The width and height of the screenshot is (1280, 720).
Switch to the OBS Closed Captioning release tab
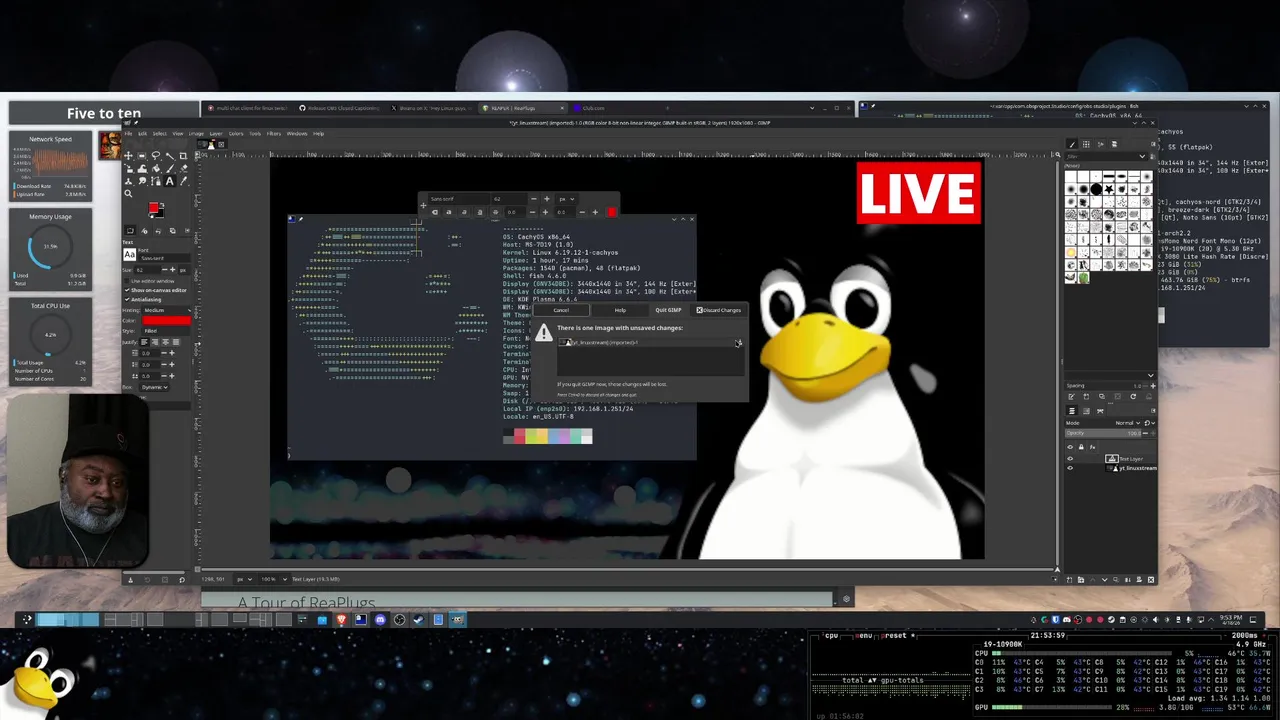[x=339, y=108]
